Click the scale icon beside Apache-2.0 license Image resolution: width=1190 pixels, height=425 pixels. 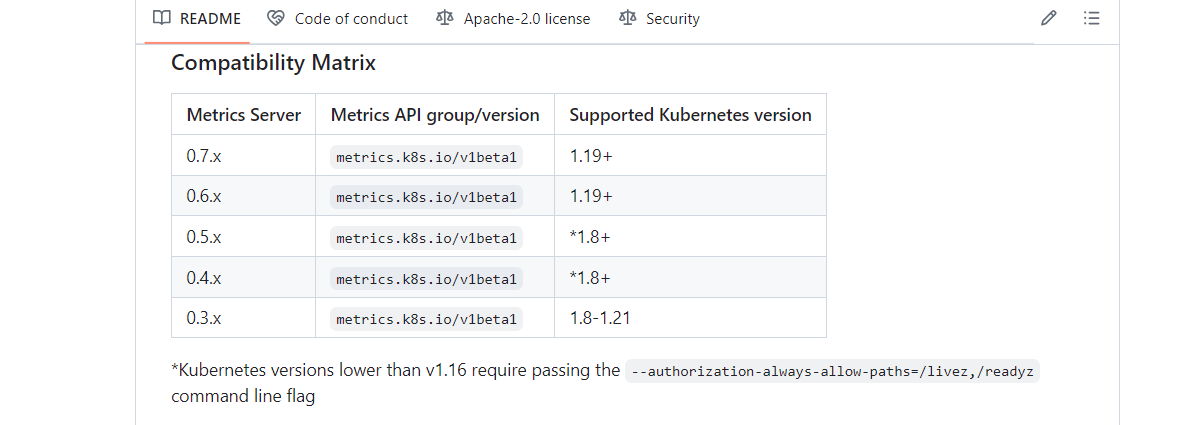pos(445,18)
